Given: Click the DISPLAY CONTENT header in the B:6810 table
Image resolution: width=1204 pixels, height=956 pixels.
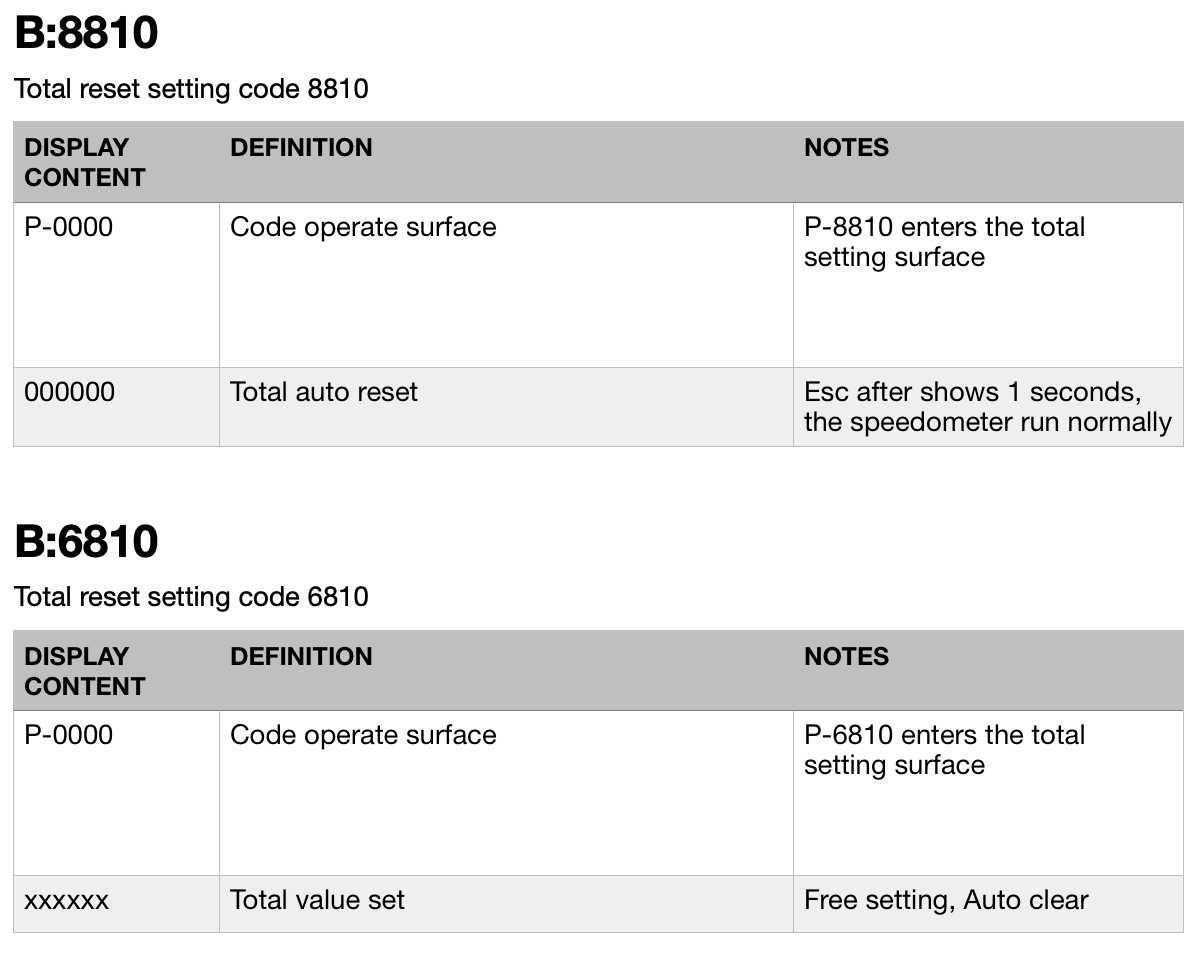Looking at the screenshot, I should click(85, 671).
